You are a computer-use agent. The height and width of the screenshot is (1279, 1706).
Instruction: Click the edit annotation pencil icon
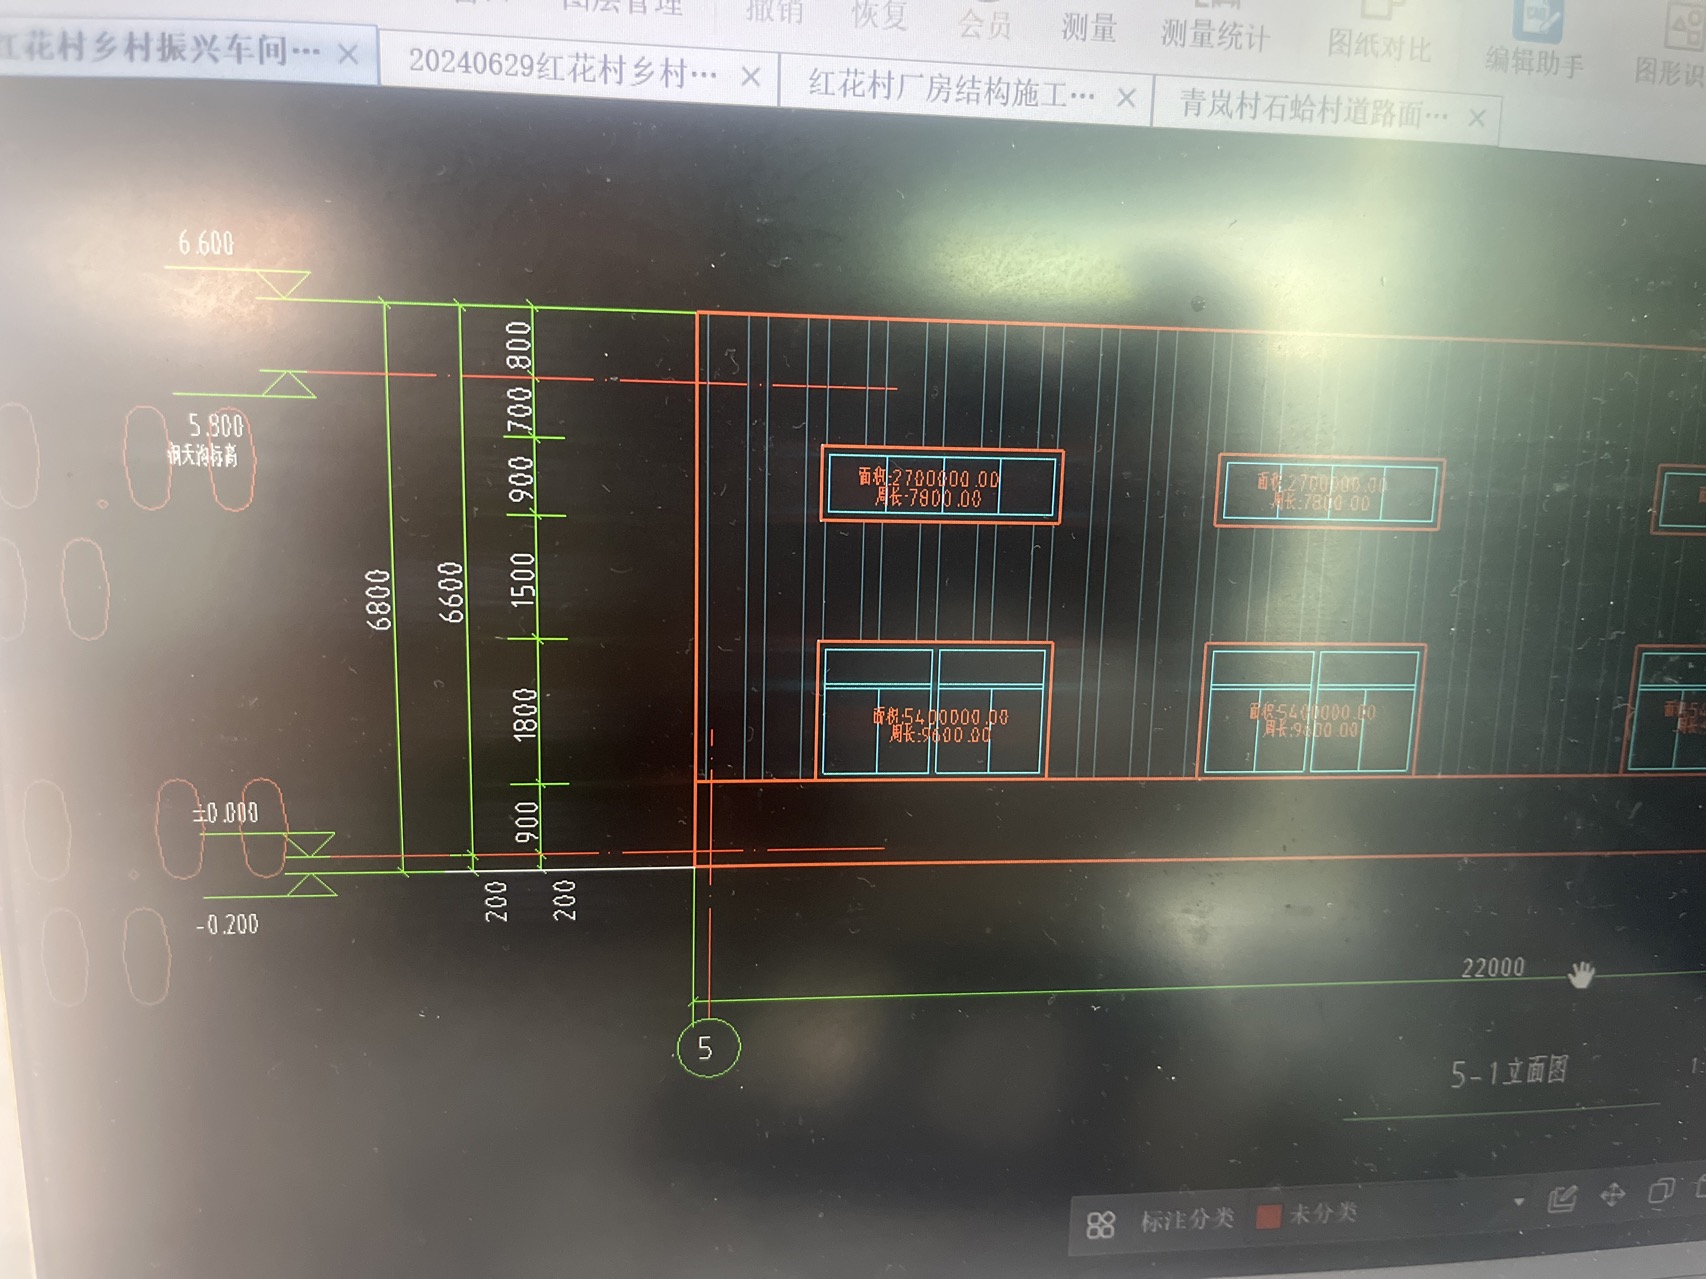click(1562, 1198)
